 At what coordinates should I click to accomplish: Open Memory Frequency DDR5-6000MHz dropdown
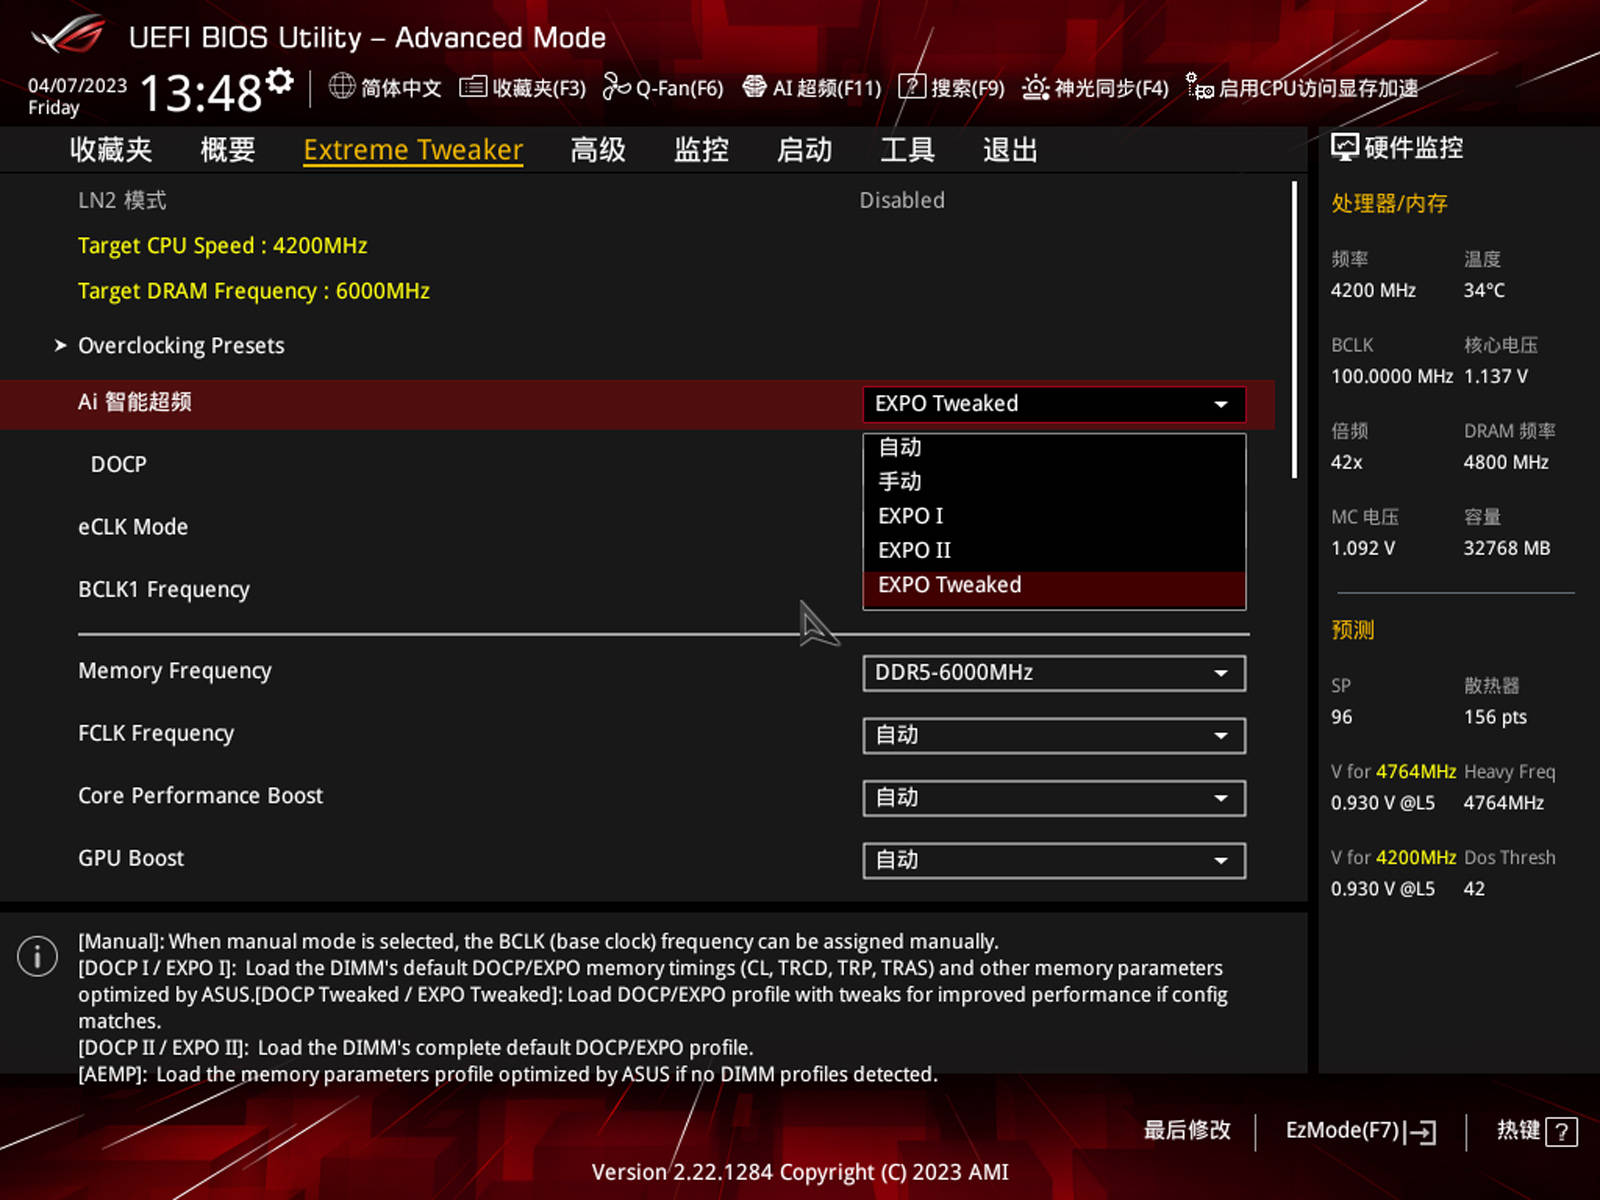pyautogui.click(x=1054, y=673)
